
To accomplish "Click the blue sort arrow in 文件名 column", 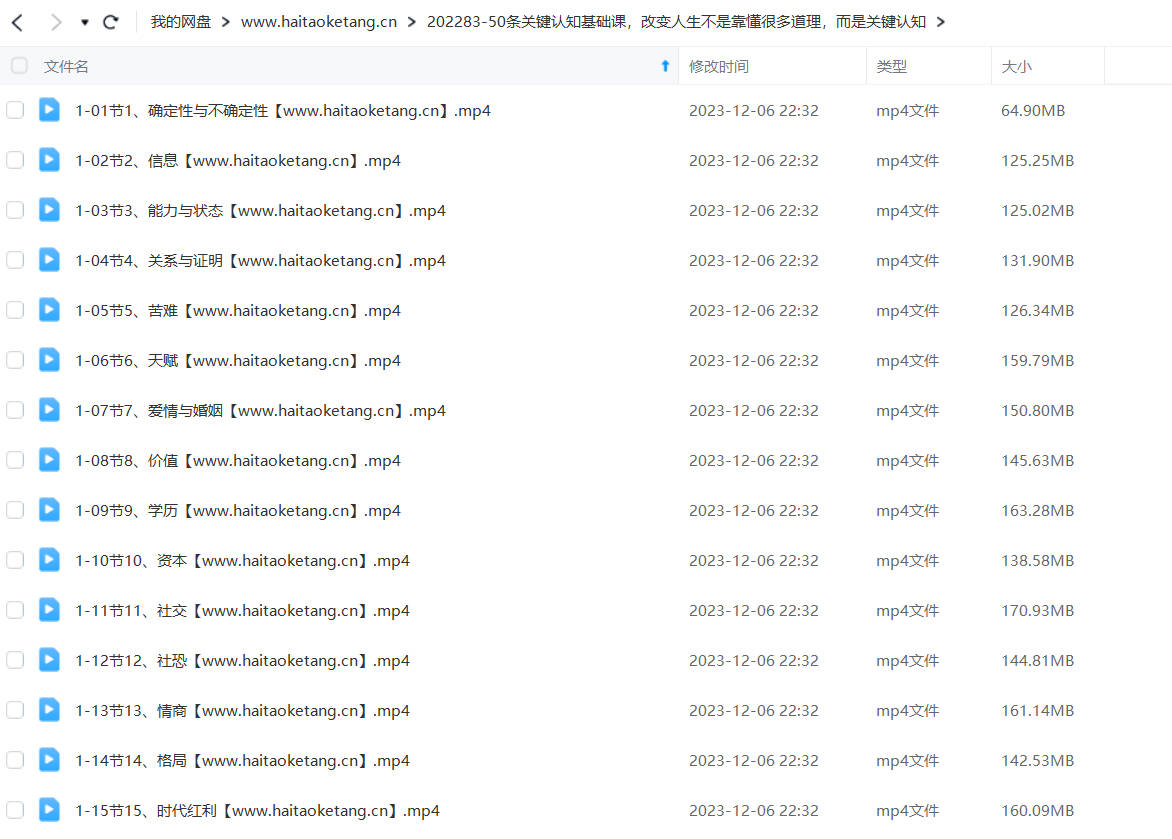I will 665,66.
